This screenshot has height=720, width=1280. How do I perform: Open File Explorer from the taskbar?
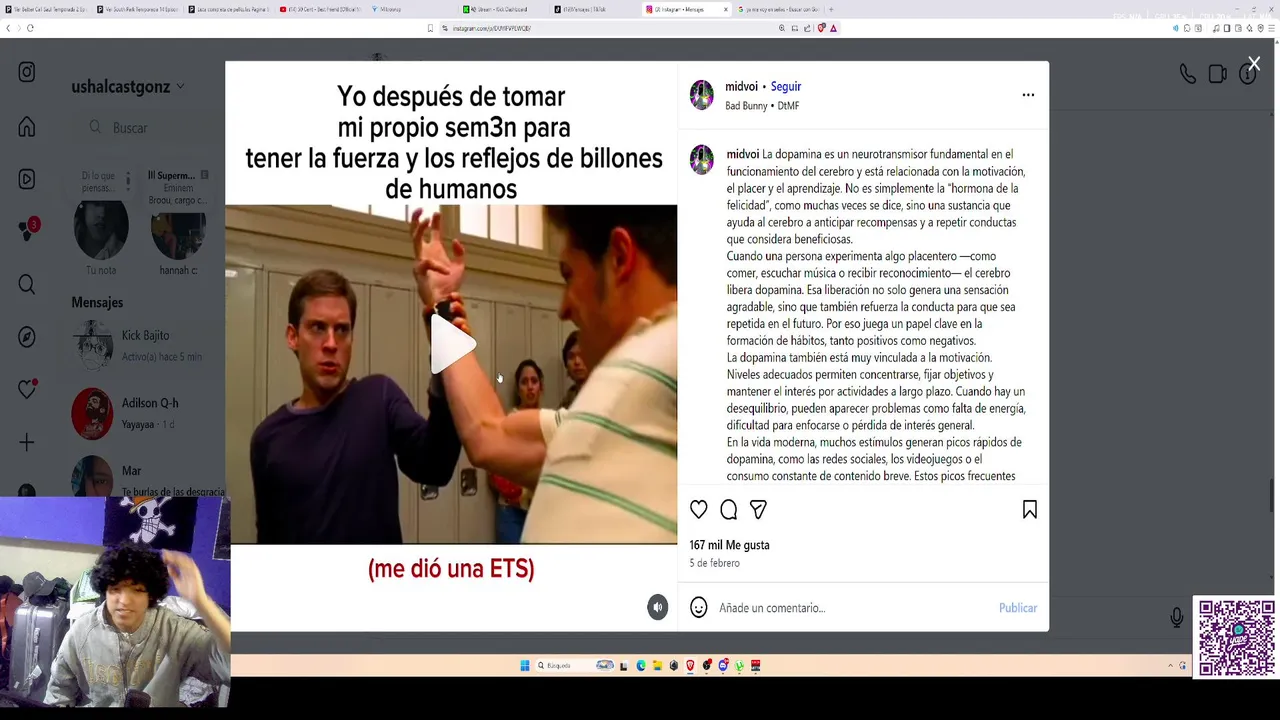click(x=657, y=665)
